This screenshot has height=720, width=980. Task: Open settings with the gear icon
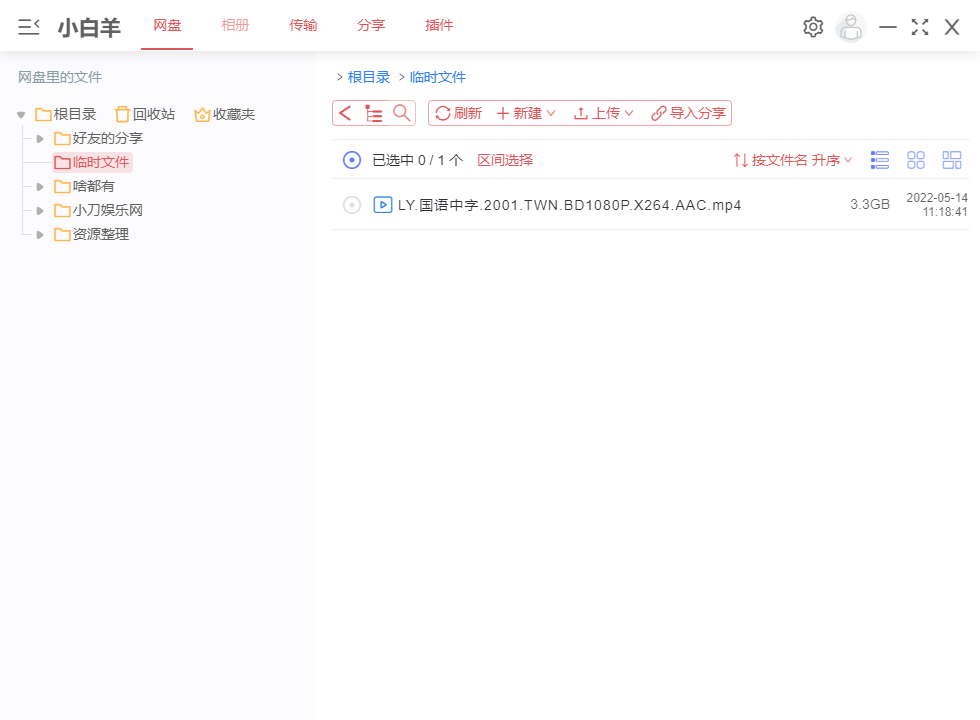(812, 26)
